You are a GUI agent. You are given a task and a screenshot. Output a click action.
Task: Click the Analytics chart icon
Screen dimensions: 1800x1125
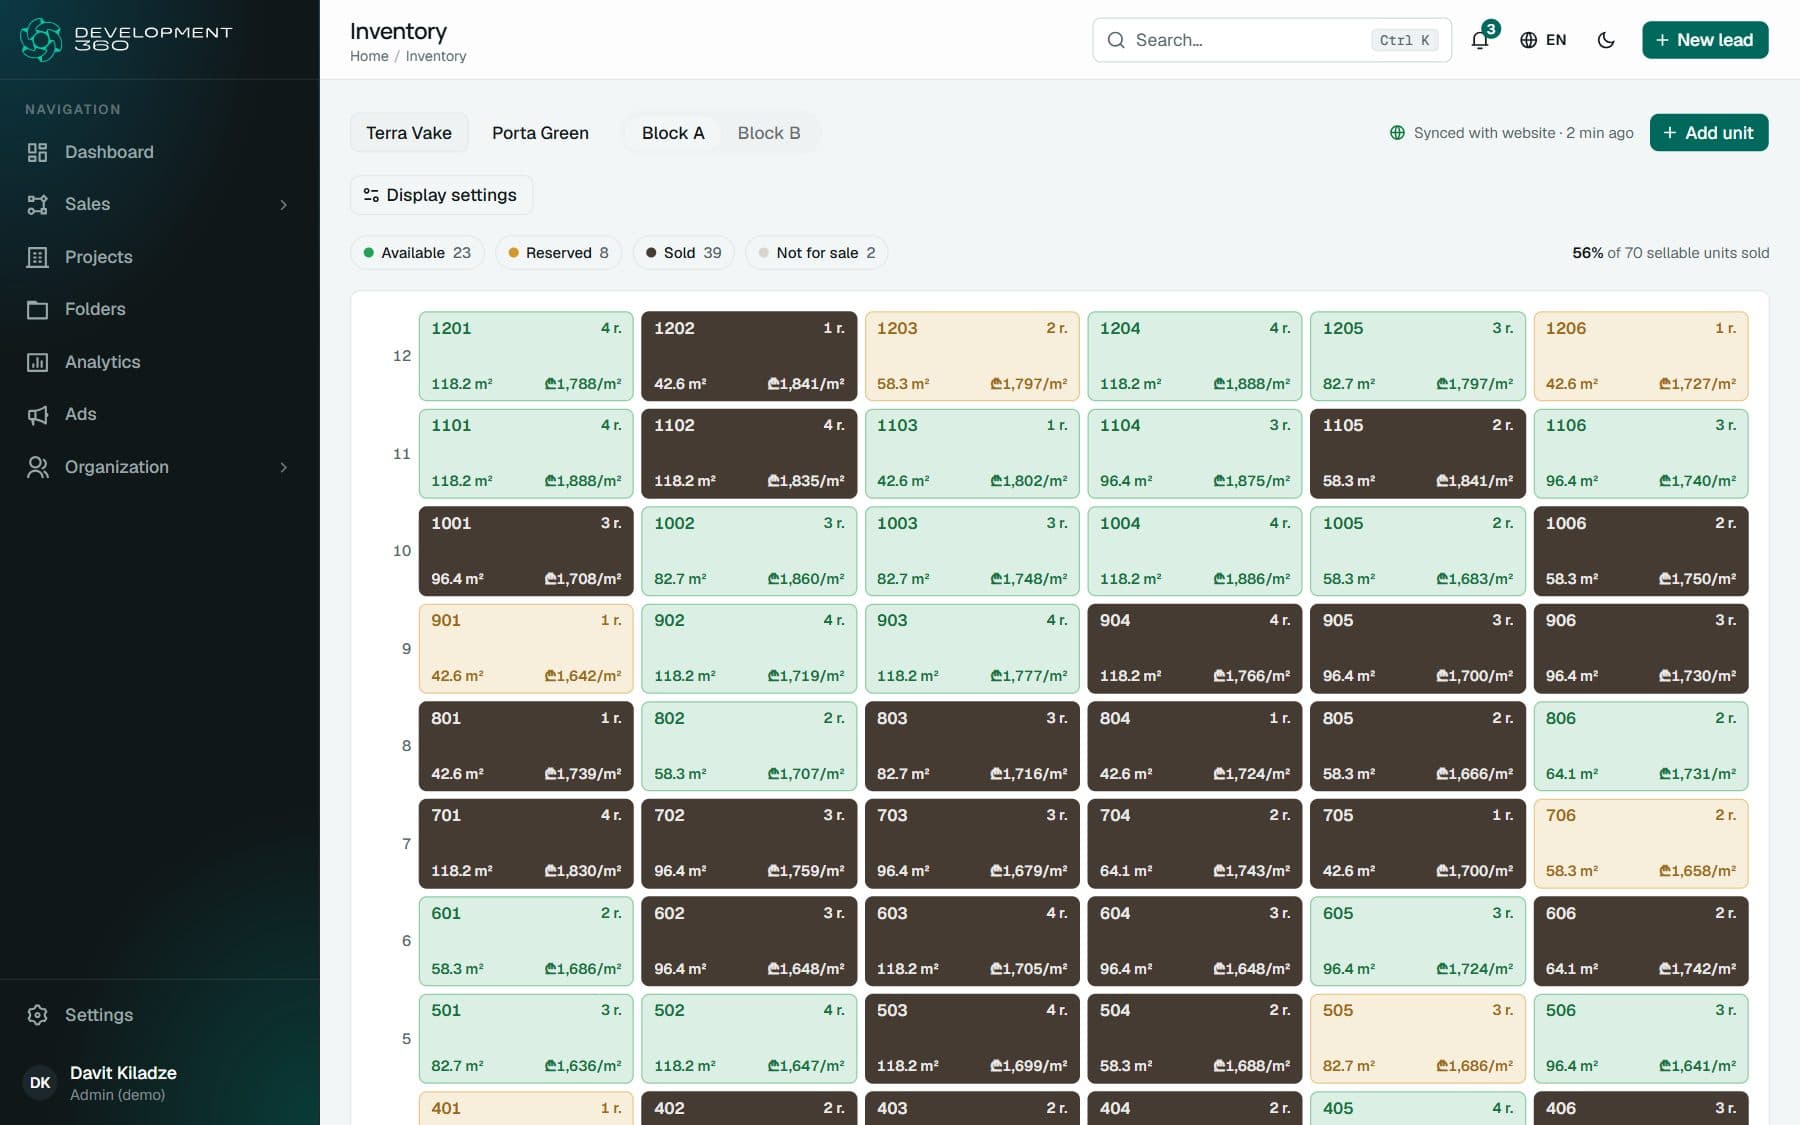tap(37, 362)
